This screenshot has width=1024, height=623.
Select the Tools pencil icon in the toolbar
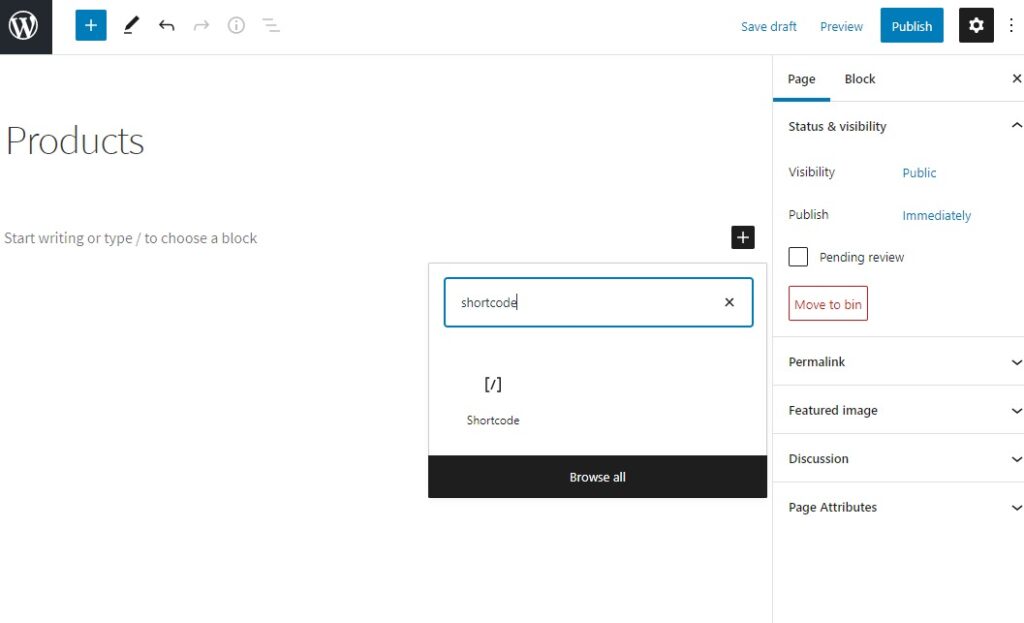(131, 25)
